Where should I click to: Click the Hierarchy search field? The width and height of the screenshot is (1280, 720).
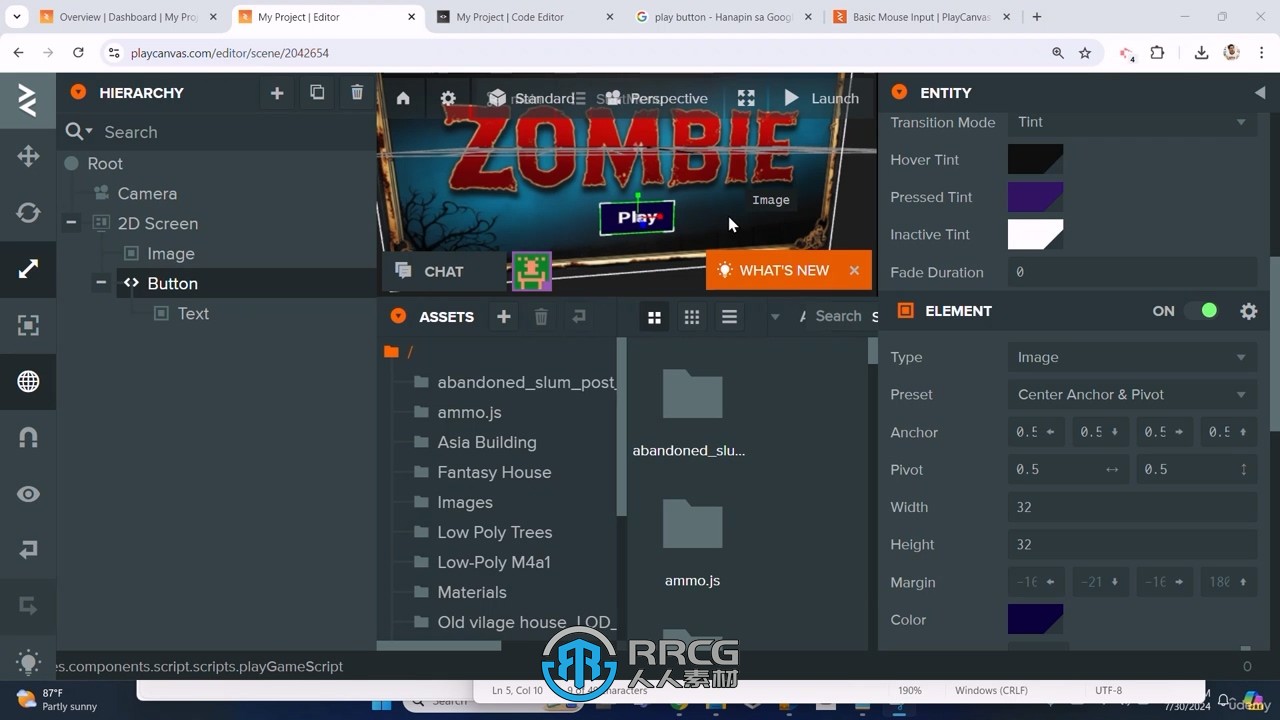pos(235,132)
